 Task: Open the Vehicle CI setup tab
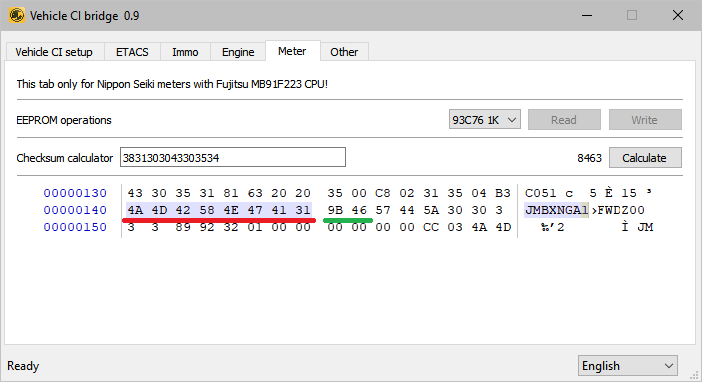[54, 52]
